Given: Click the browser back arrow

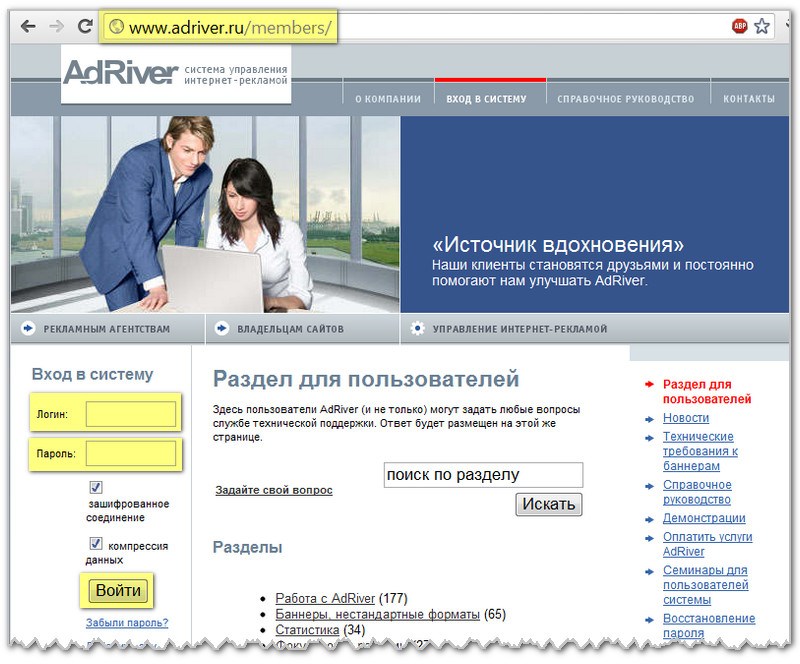Looking at the screenshot, I should click(28, 26).
